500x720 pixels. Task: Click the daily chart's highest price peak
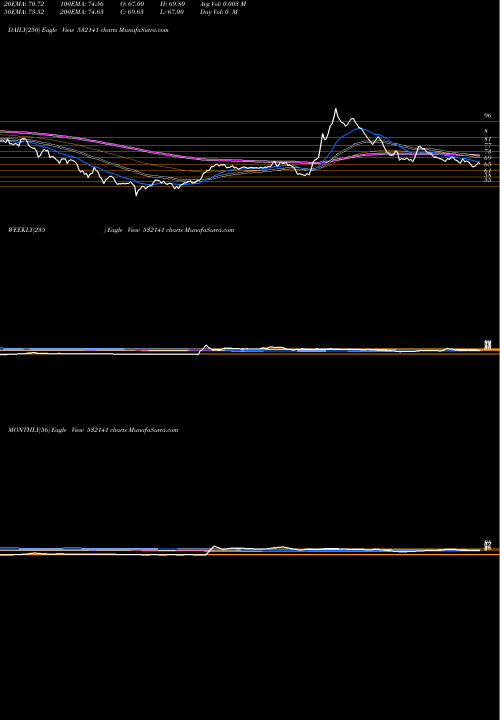[x=336, y=109]
